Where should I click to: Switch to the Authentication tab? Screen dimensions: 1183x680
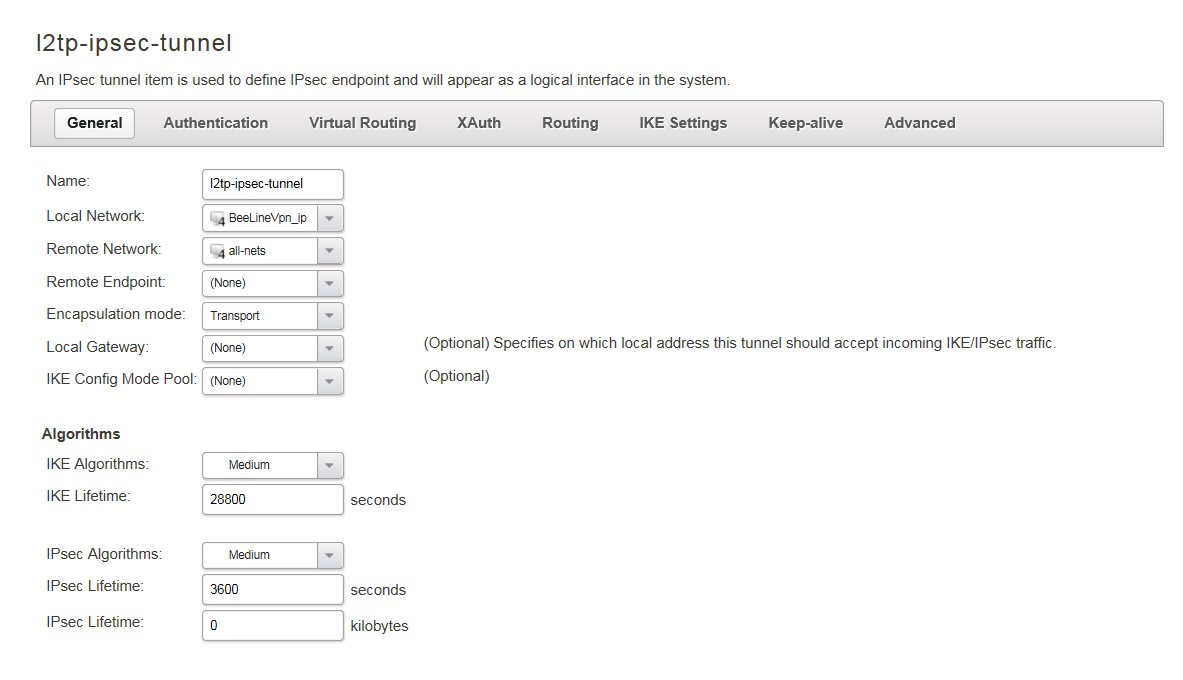point(215,123)
